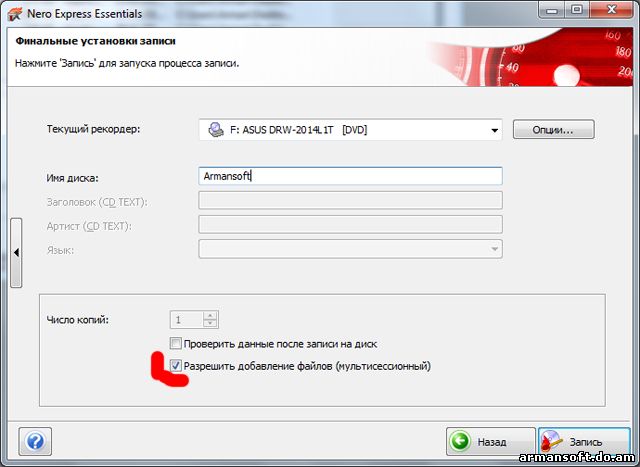This screenshot has width=640, height=467.
Task: Start burning with the Запись button
Action: coord(584,441)
